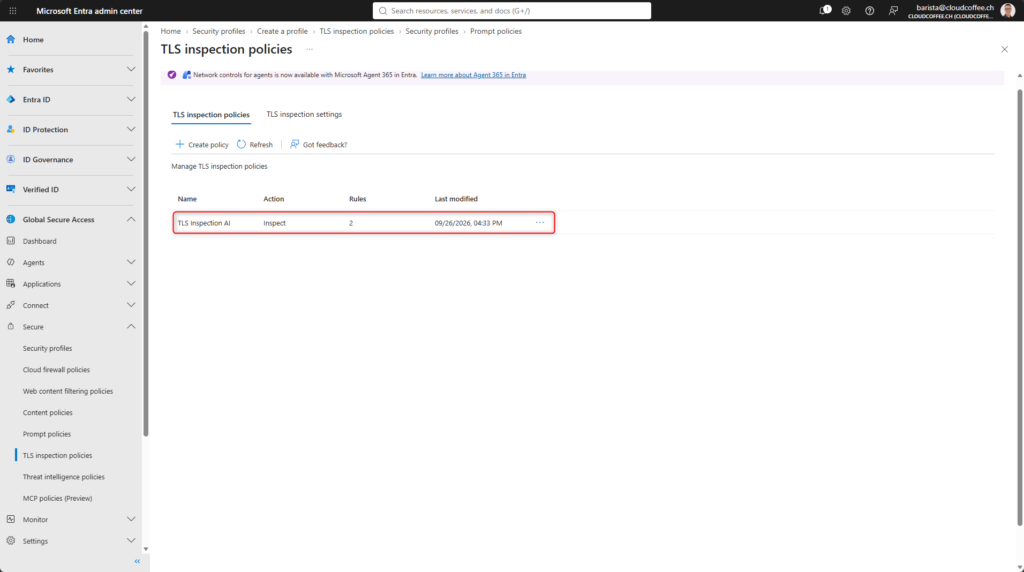Expand the Entra ID section

pos(131,99)
